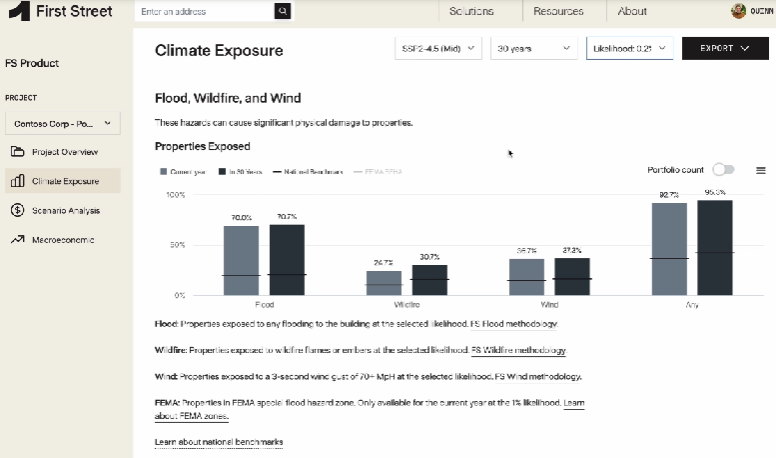Click the address search input field
This screenshot has width=776, height=458.
(x=204, y=11)
